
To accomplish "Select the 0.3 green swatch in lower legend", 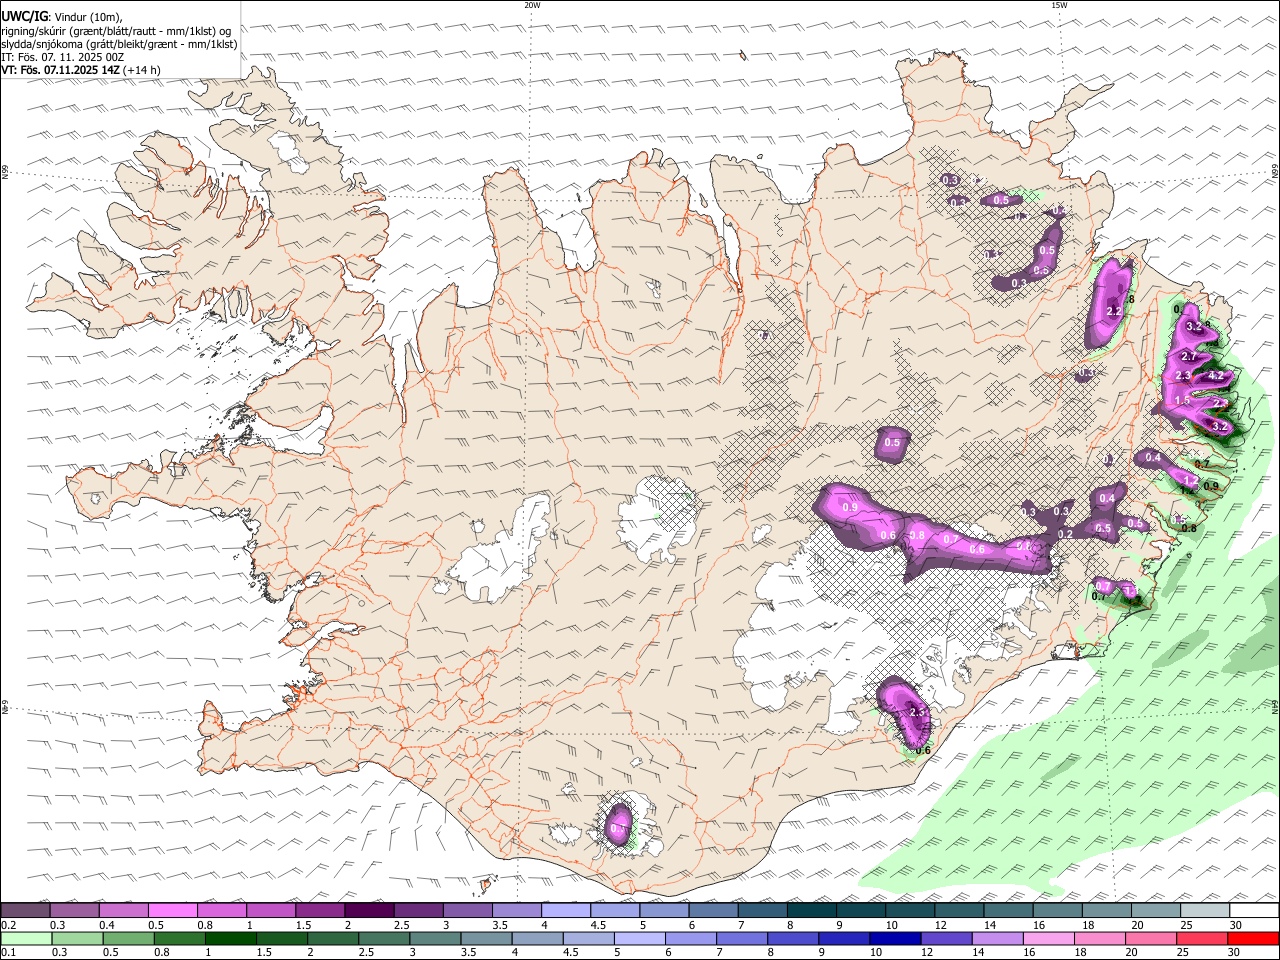I will click(77, 938).
